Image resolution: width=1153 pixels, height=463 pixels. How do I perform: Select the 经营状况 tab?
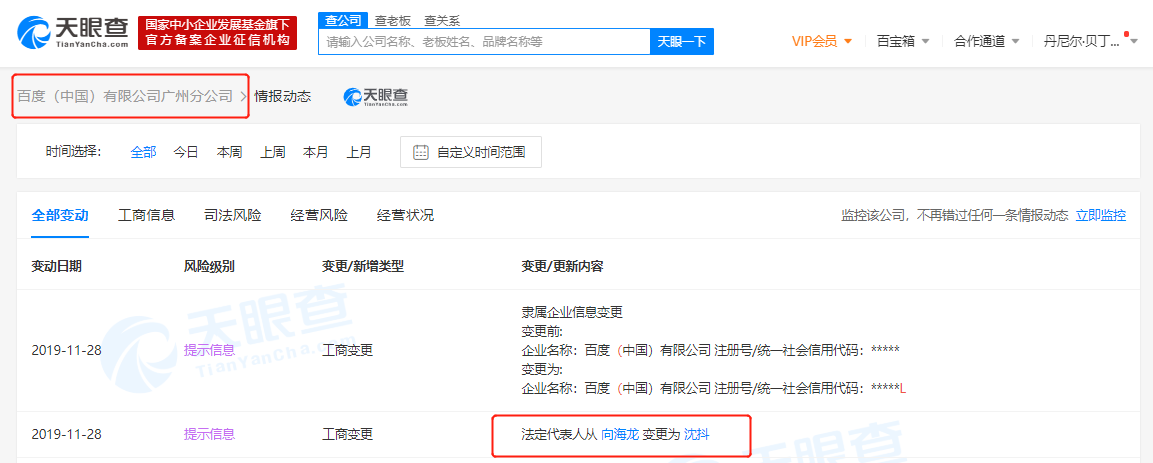tap(405, 215)
